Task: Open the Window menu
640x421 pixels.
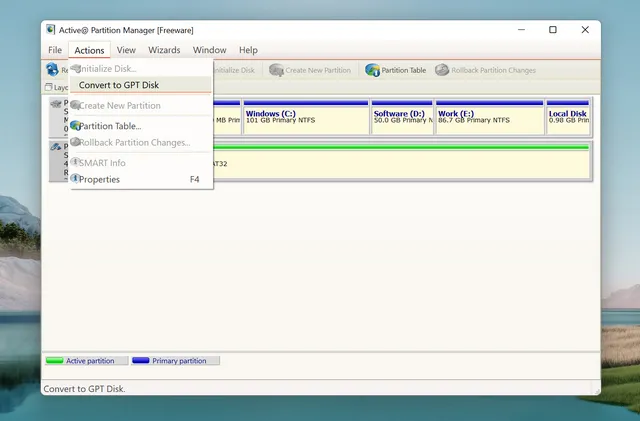Action: 209,50
